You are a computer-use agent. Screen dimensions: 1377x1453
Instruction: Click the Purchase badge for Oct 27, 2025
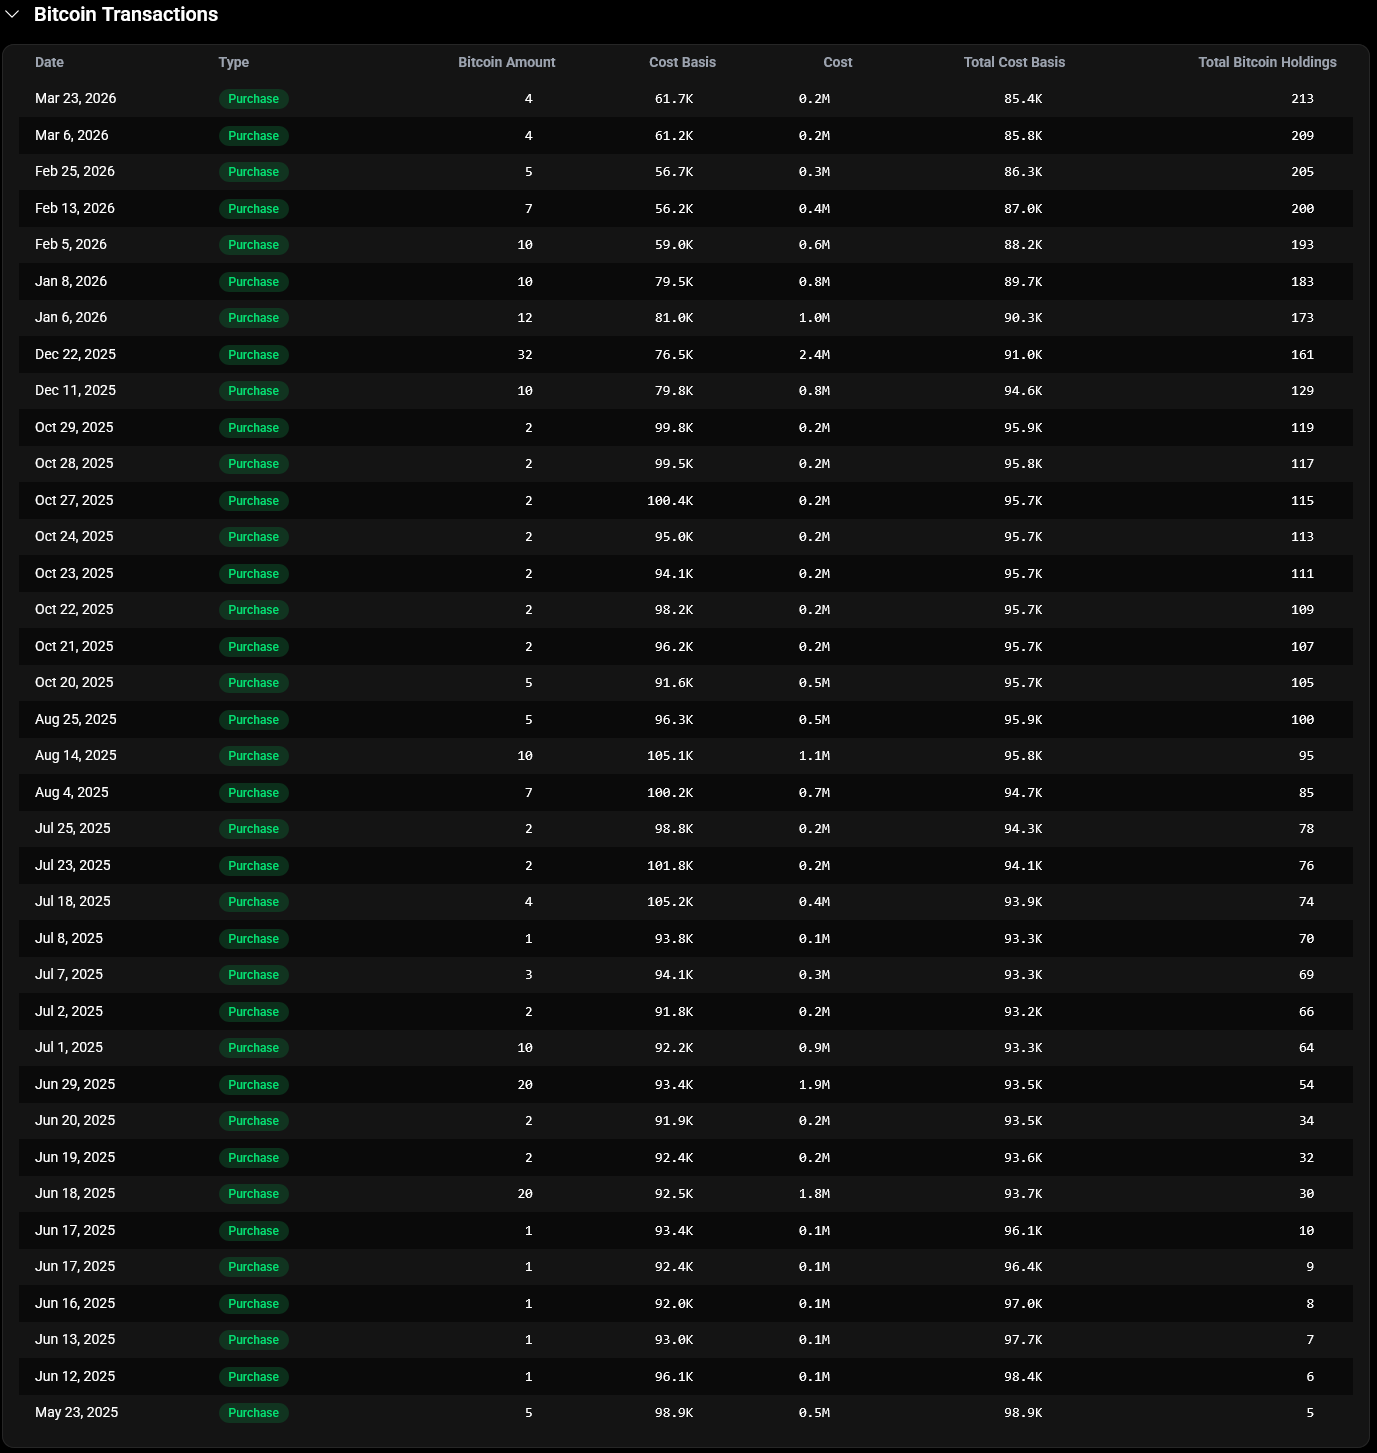tap(254, 501)
